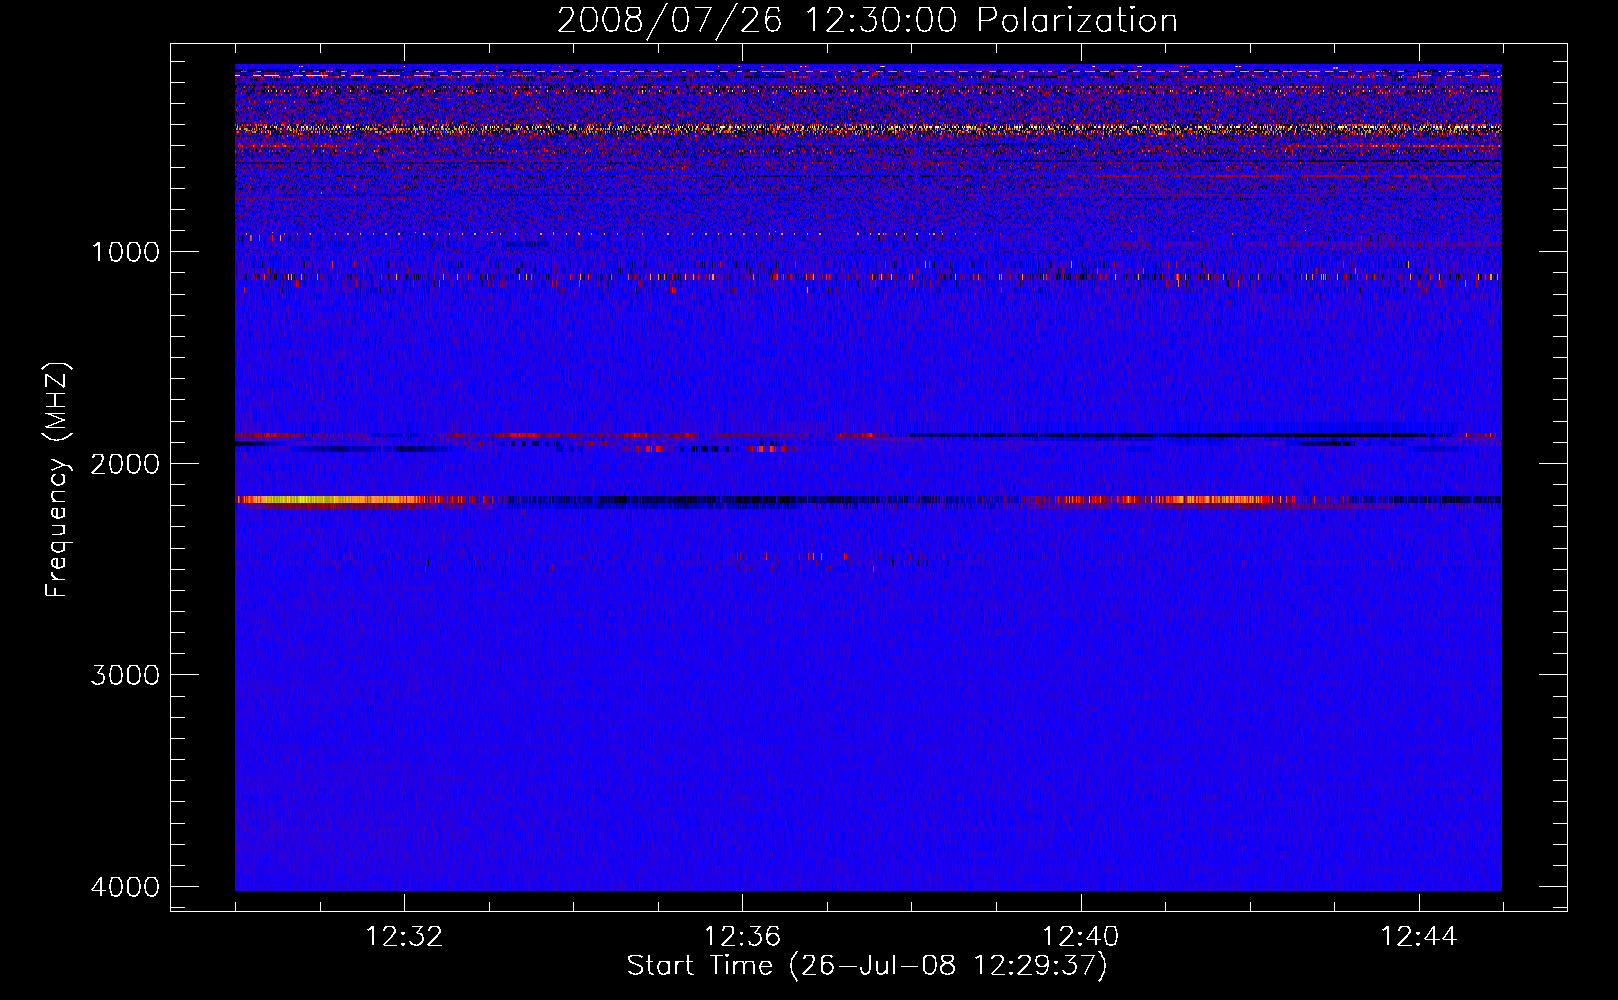Click the 'Frequency (MHZ)' axis label

(57, 479)
